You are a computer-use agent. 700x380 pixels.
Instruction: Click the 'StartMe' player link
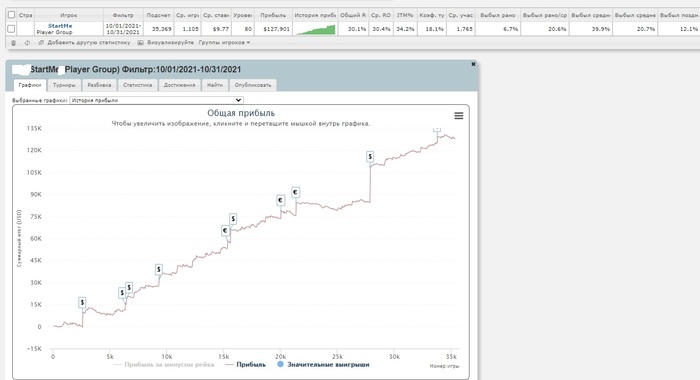[60, 26]
